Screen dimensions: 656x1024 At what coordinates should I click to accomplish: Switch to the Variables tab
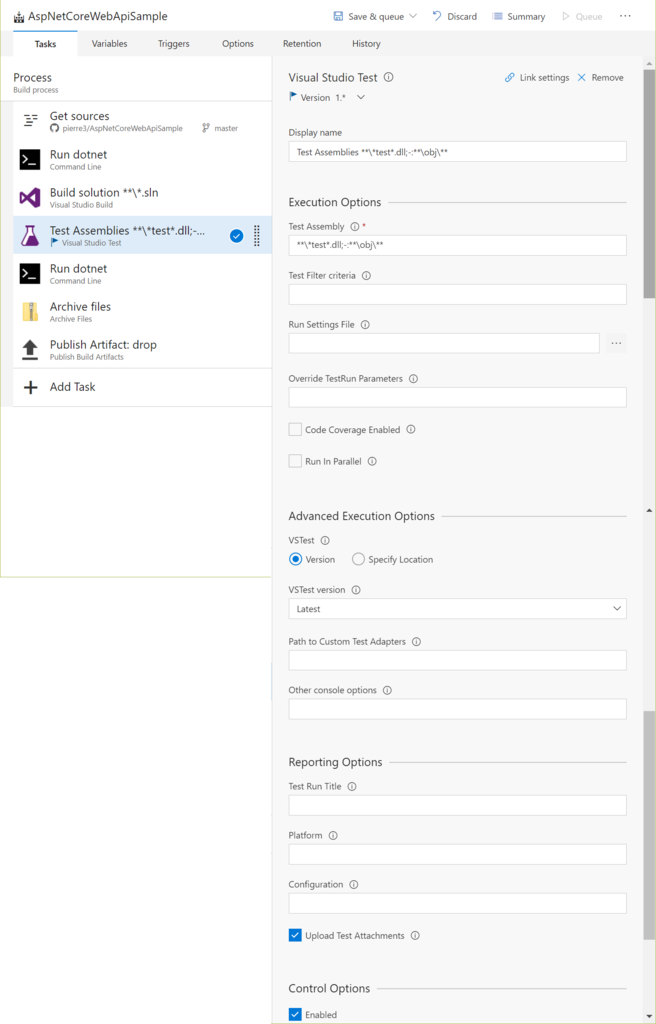click(x=109, y=44)
